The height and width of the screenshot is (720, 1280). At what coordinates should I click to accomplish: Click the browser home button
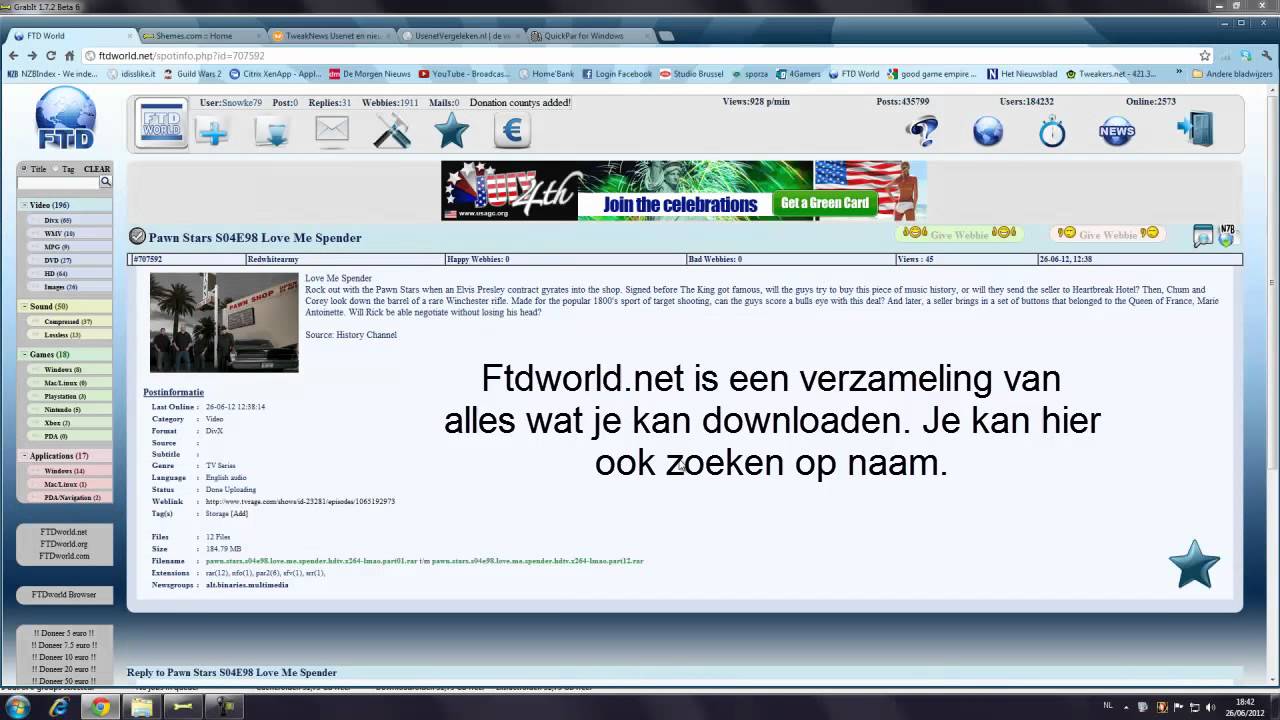point(69,56)
